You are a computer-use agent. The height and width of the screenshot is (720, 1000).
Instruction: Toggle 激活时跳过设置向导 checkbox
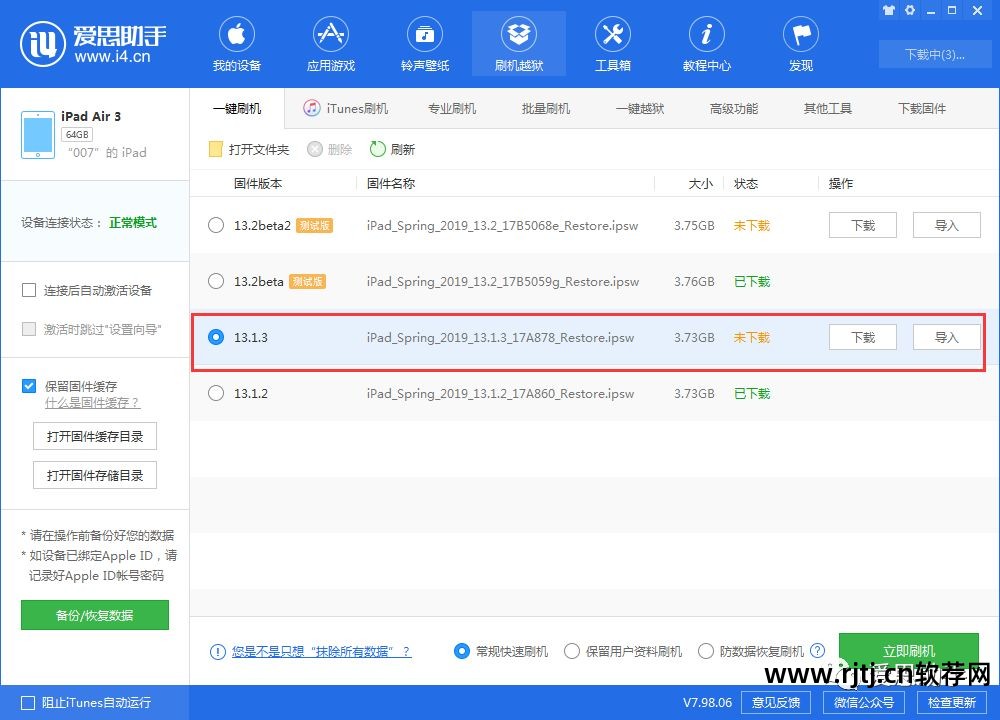(x=29, y=329)
